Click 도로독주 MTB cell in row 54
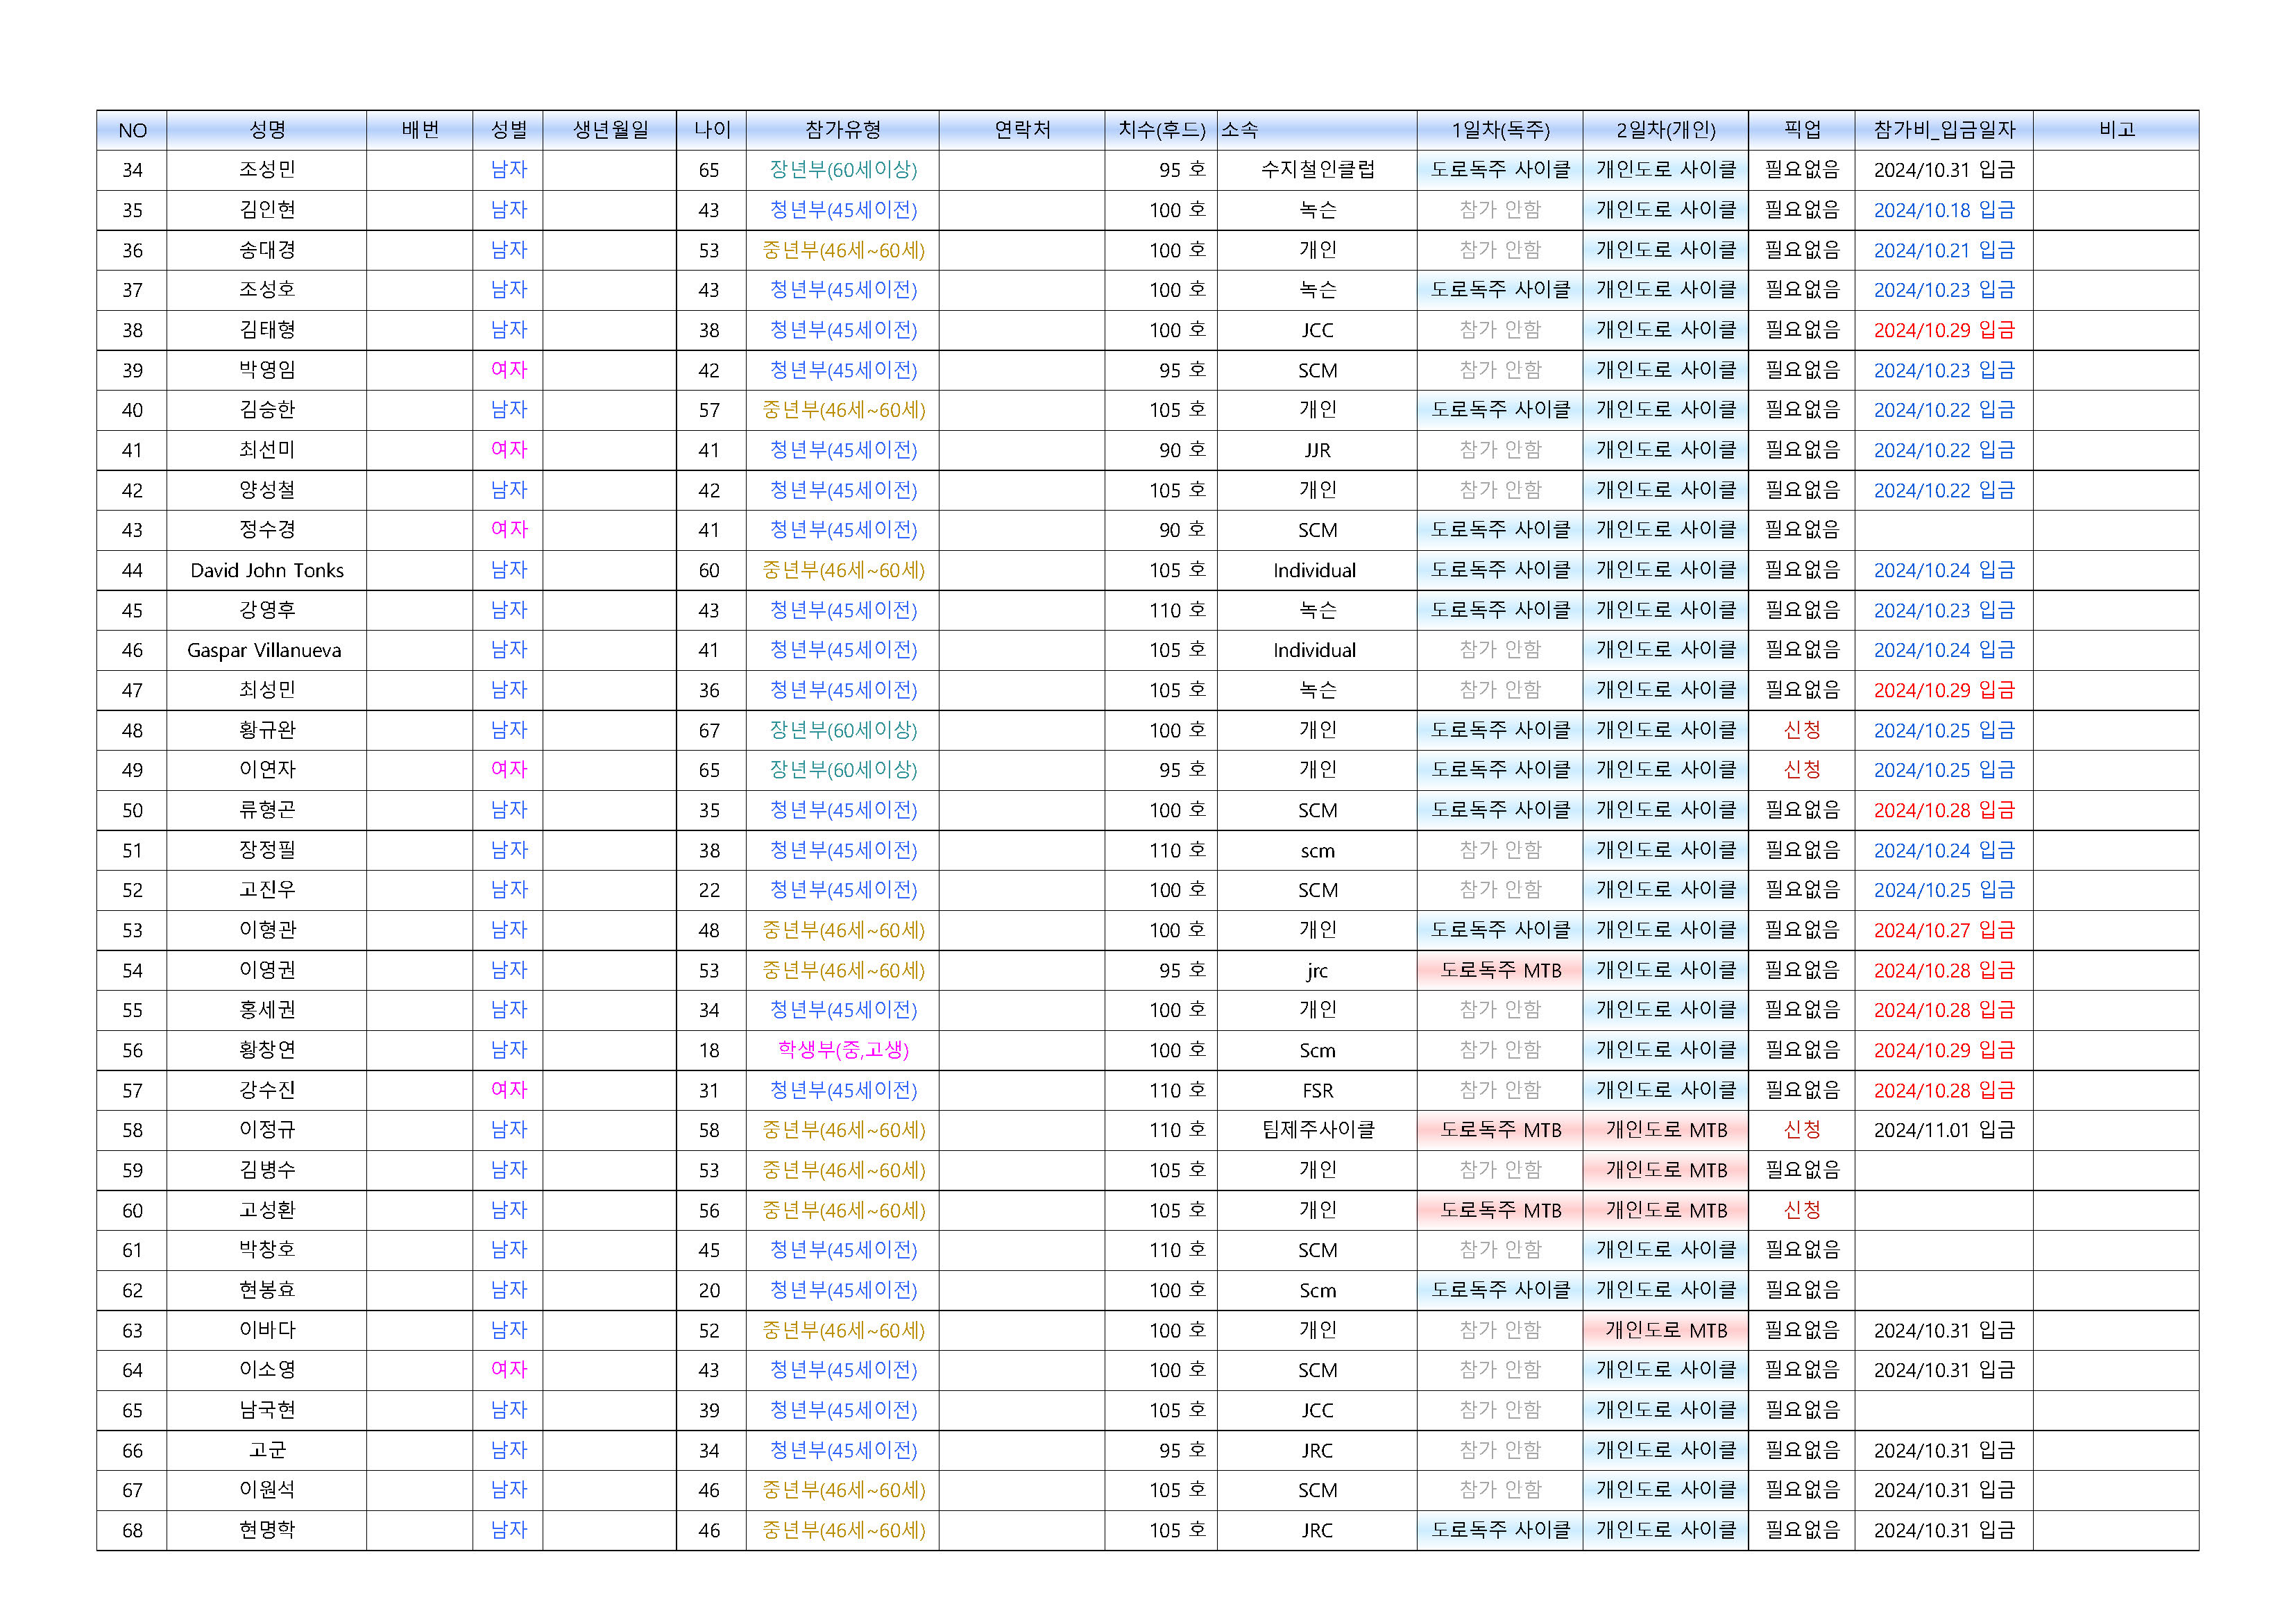The image size is (2296, 1622). (x=1500, y=970)
